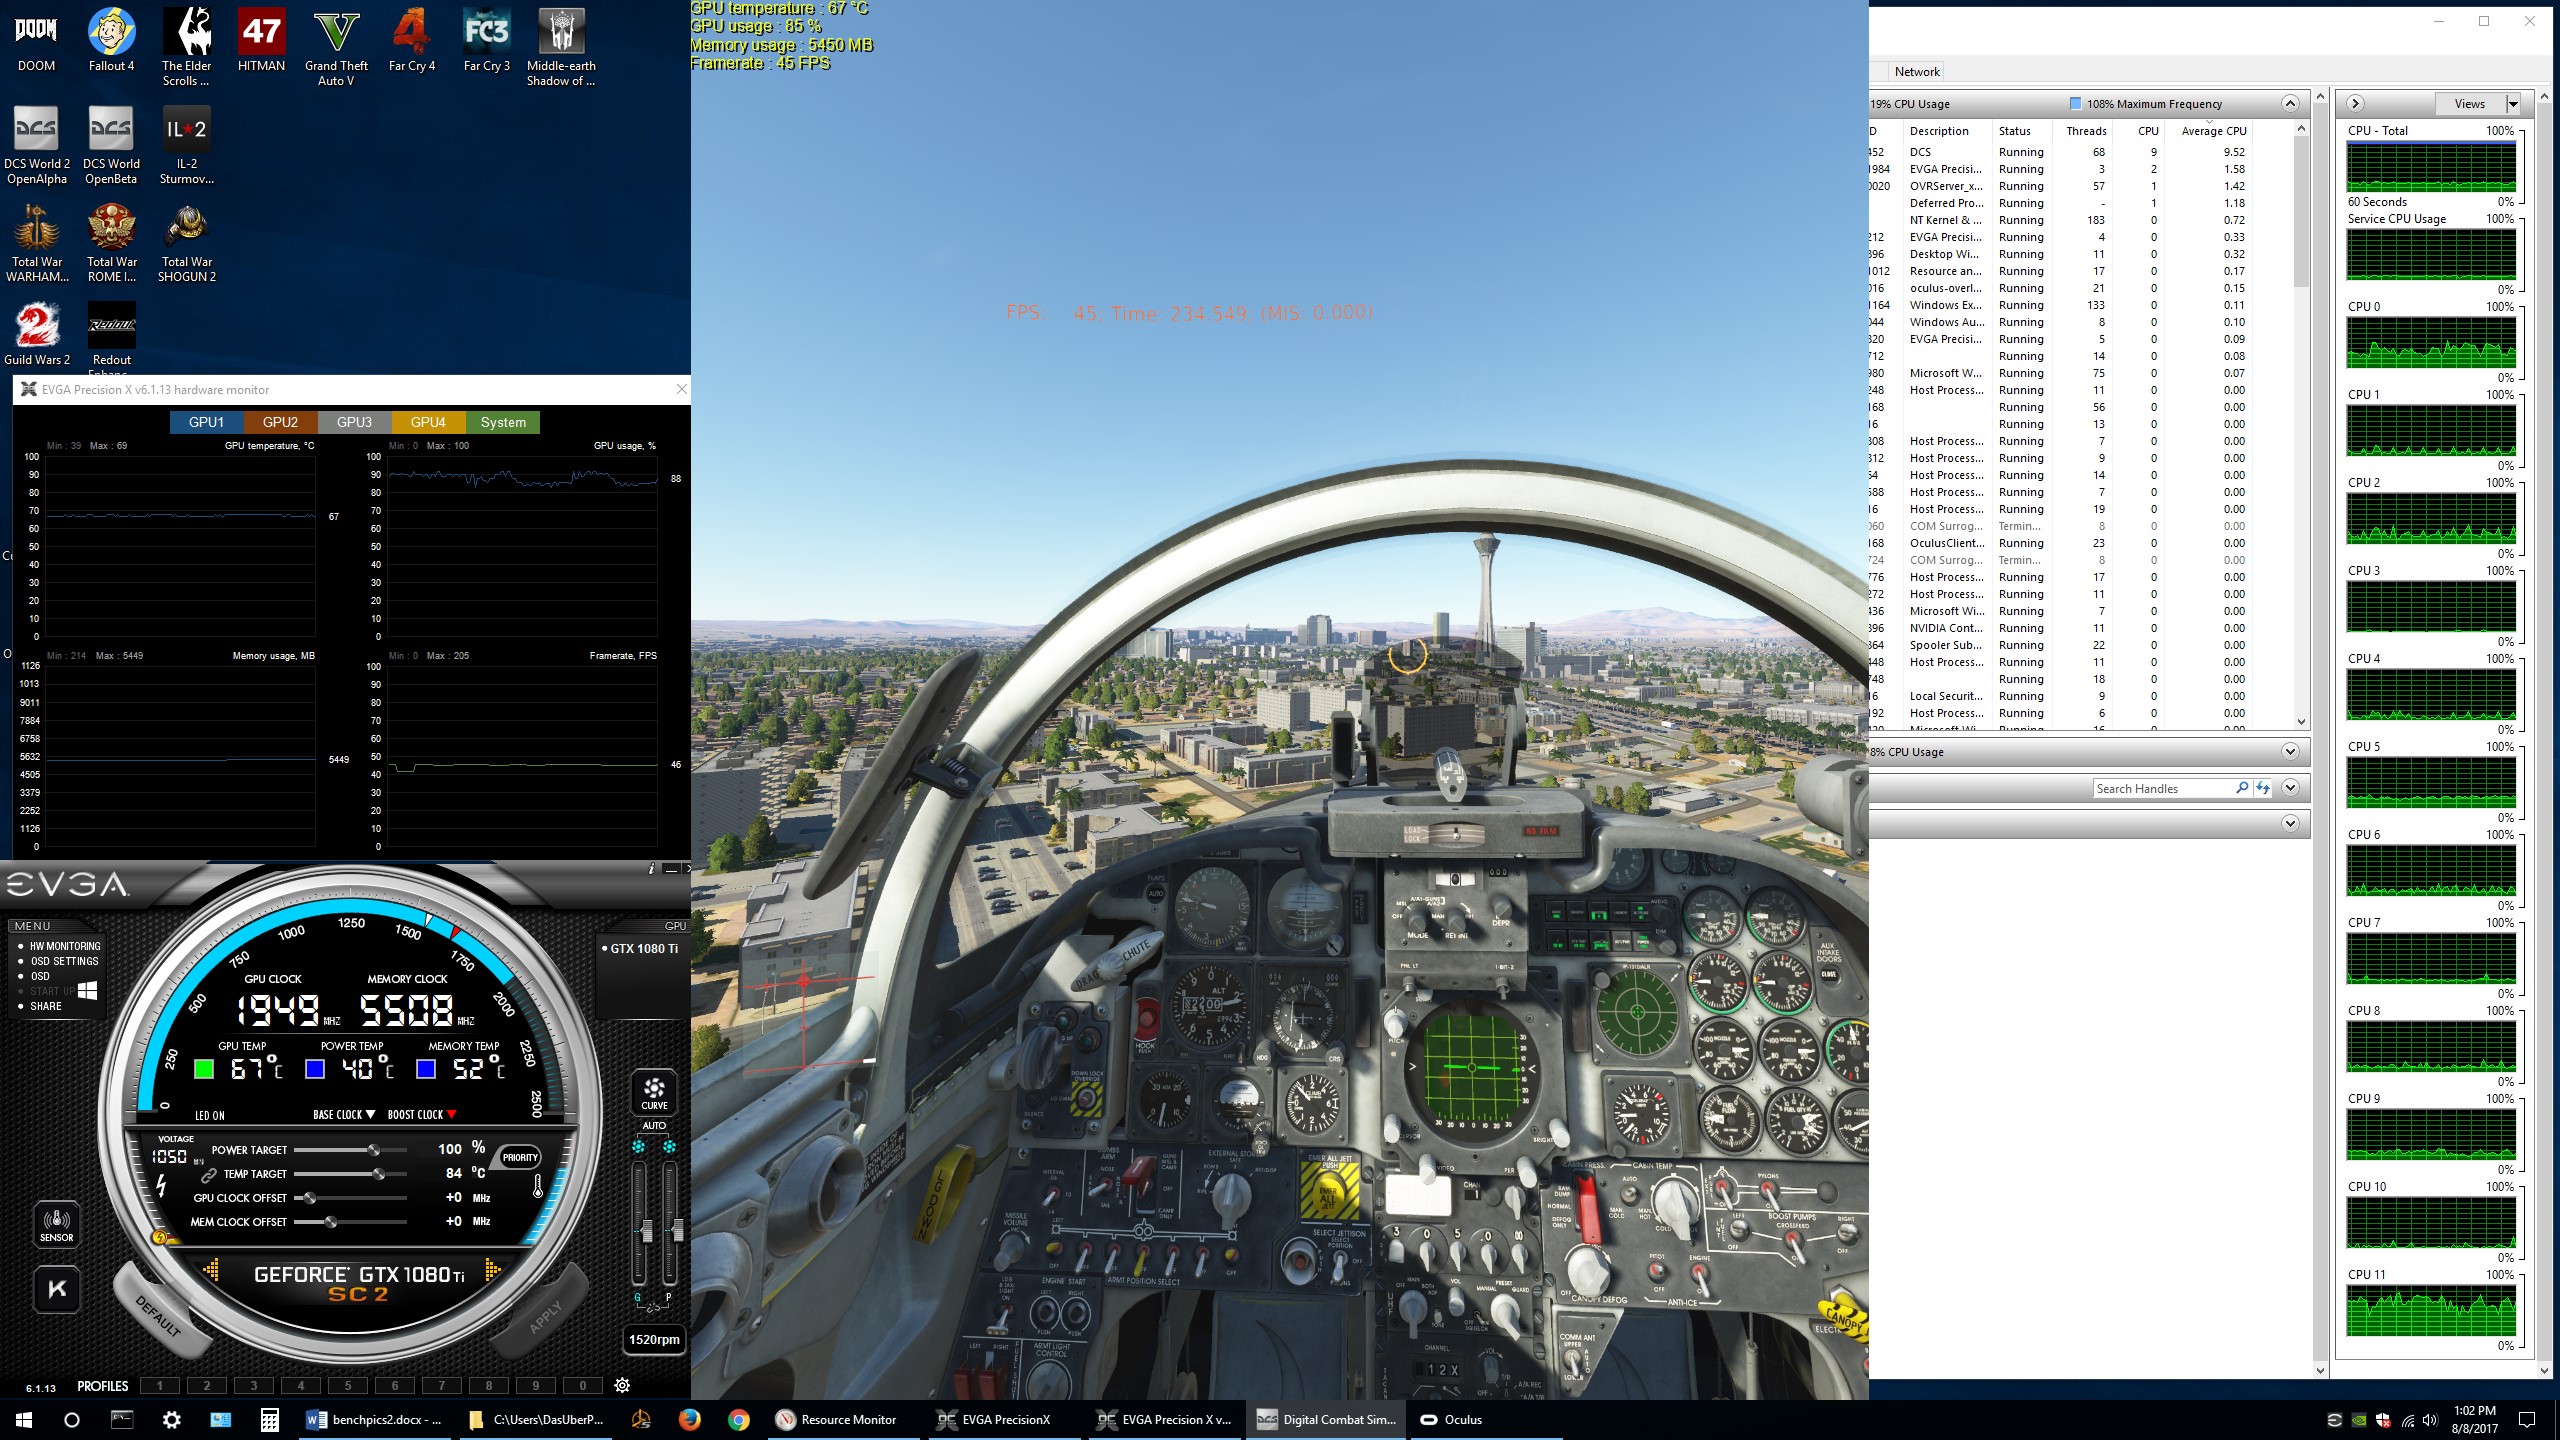
Task: Open the Windows Start menu
Action: 24,1420
